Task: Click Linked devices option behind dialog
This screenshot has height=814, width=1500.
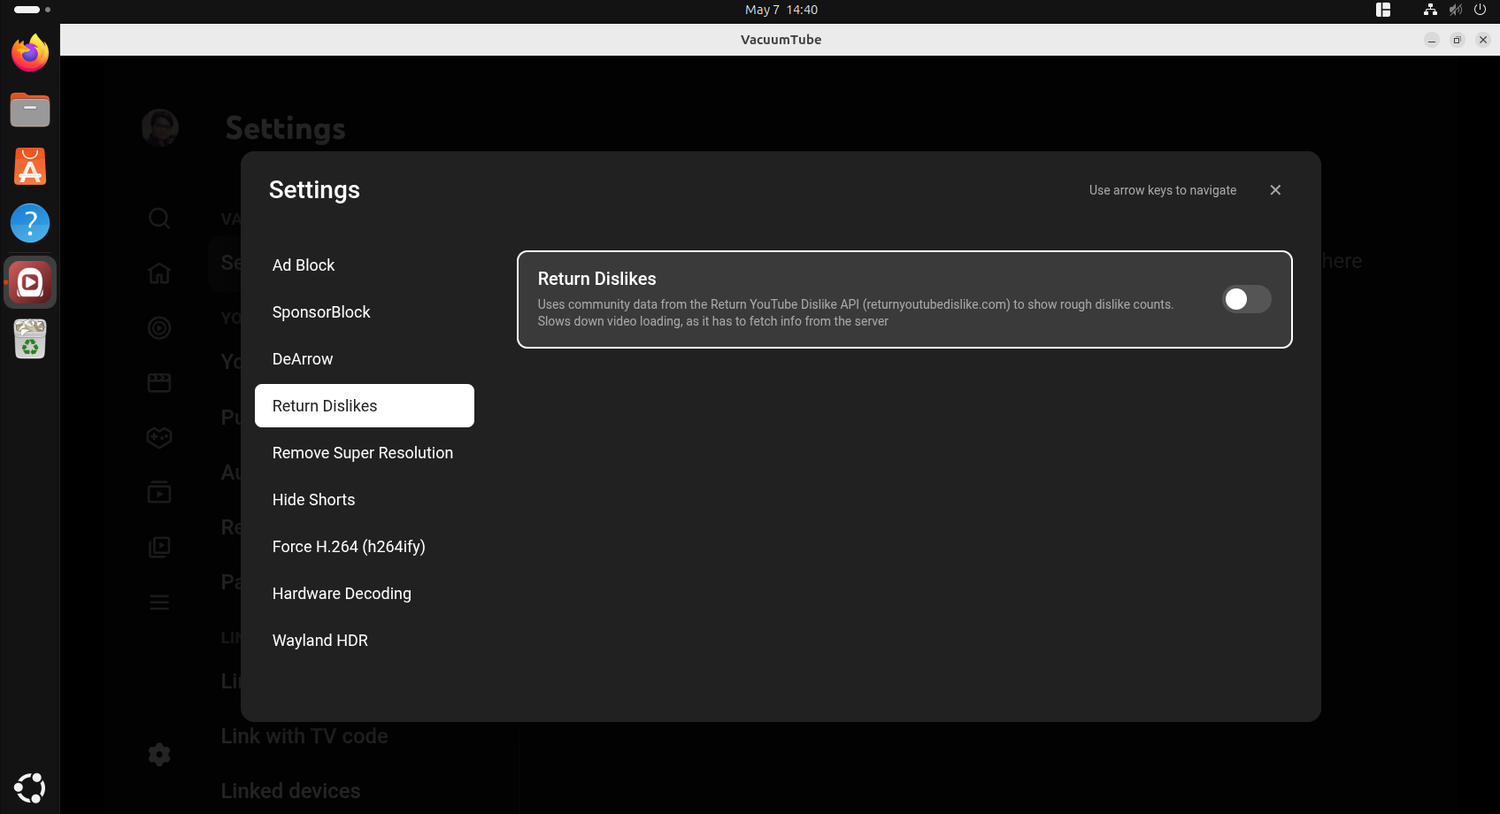Action: 290,791
